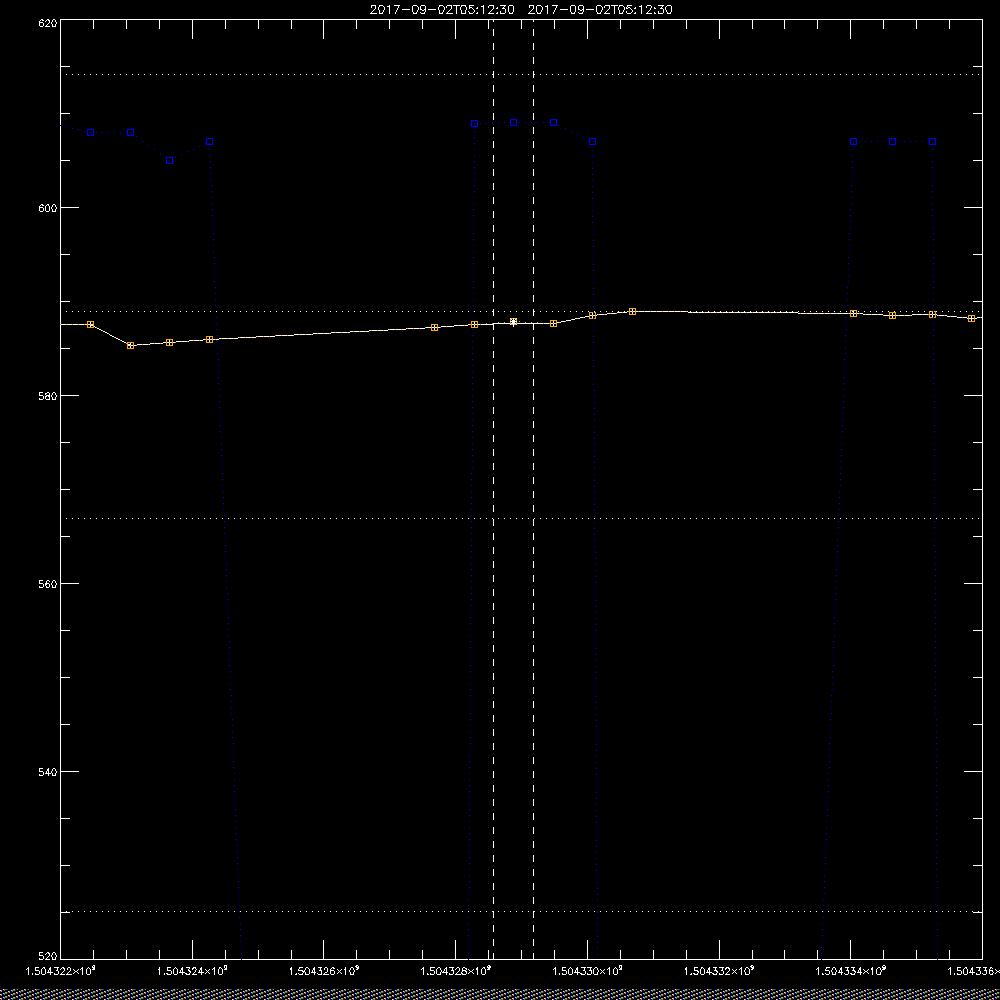The image size is (1000, 1000).
Task: Click the left timestamp in the plot title
Action: click(442, 10)
